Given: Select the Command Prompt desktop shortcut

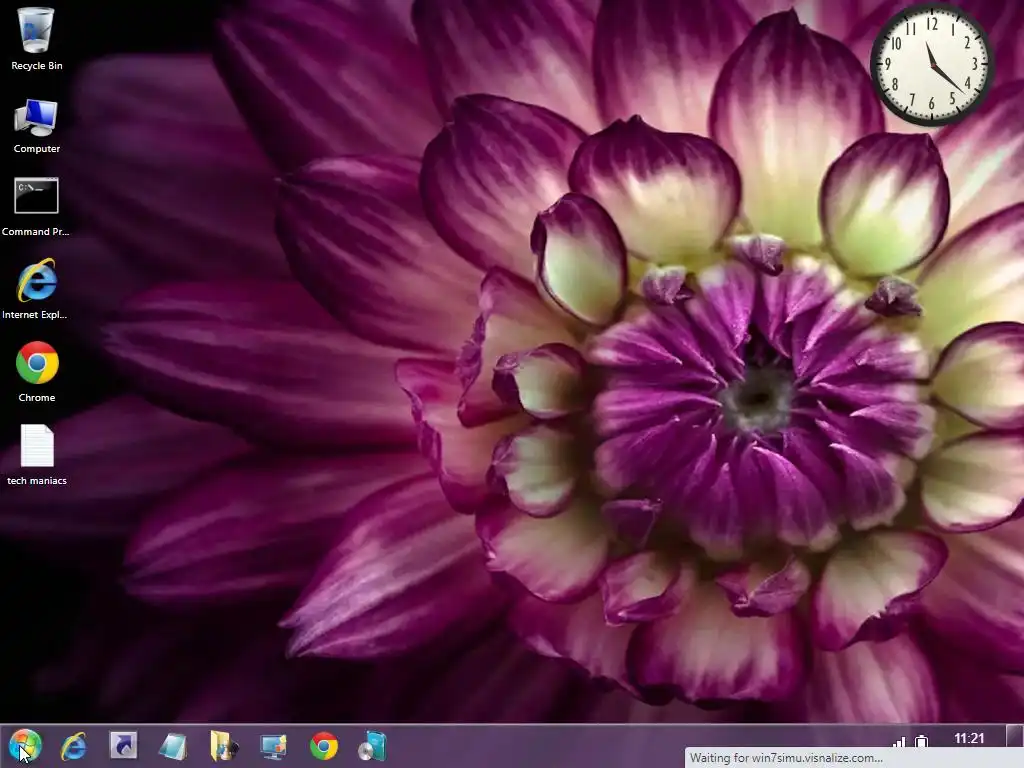Looking at the screenshot, I should click(x=36, y=206).
